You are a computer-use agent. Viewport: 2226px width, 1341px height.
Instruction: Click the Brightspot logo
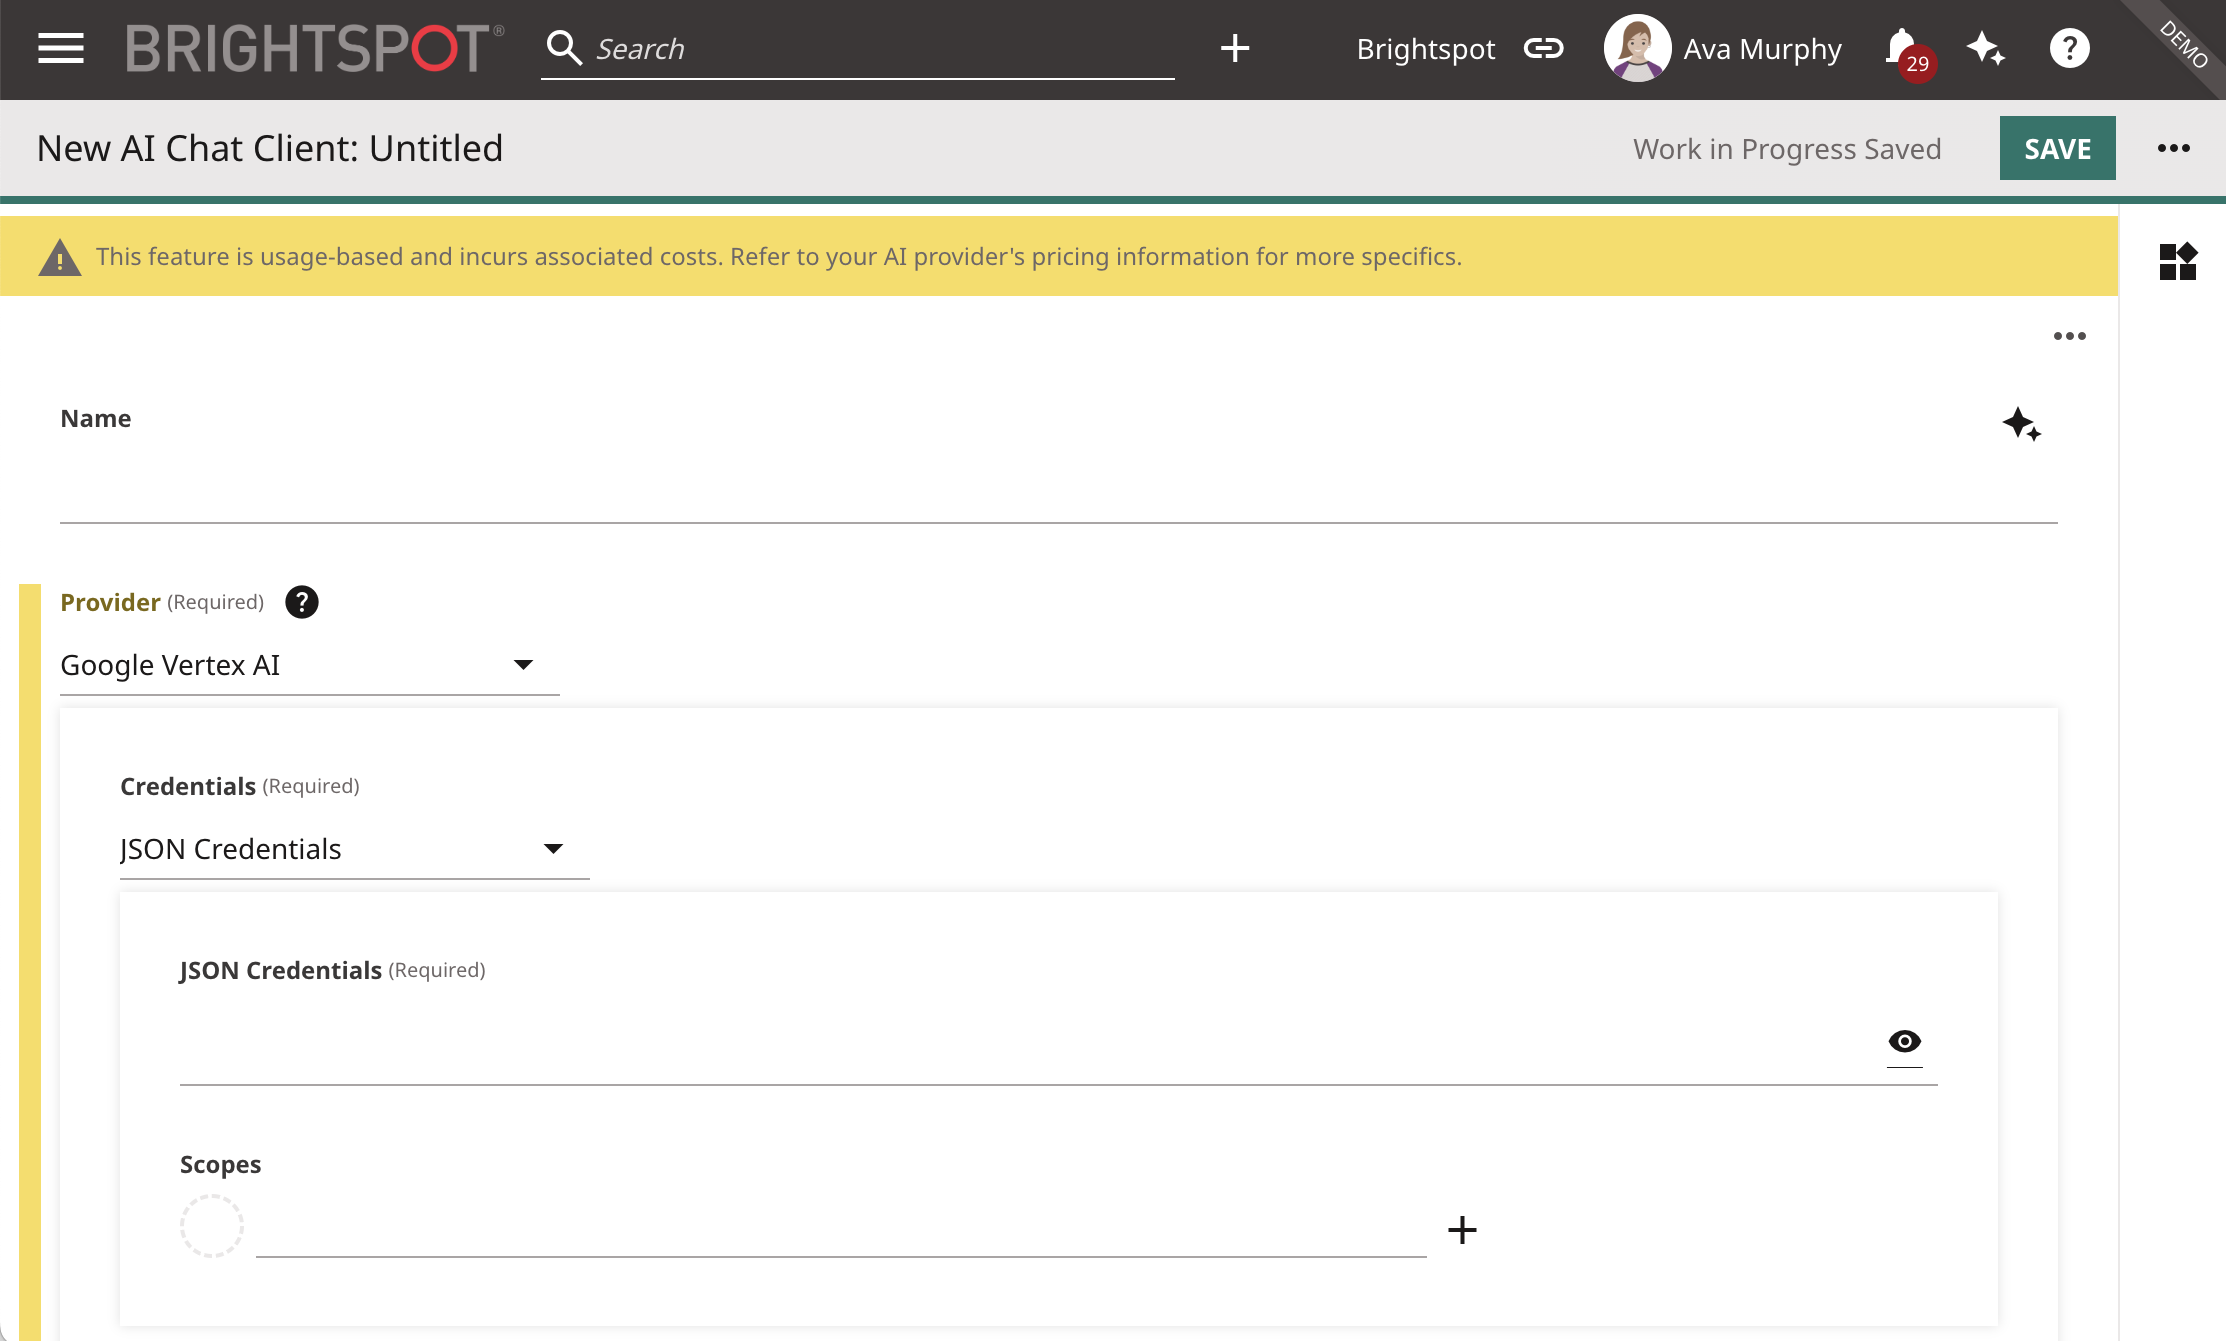pos(314,48)
